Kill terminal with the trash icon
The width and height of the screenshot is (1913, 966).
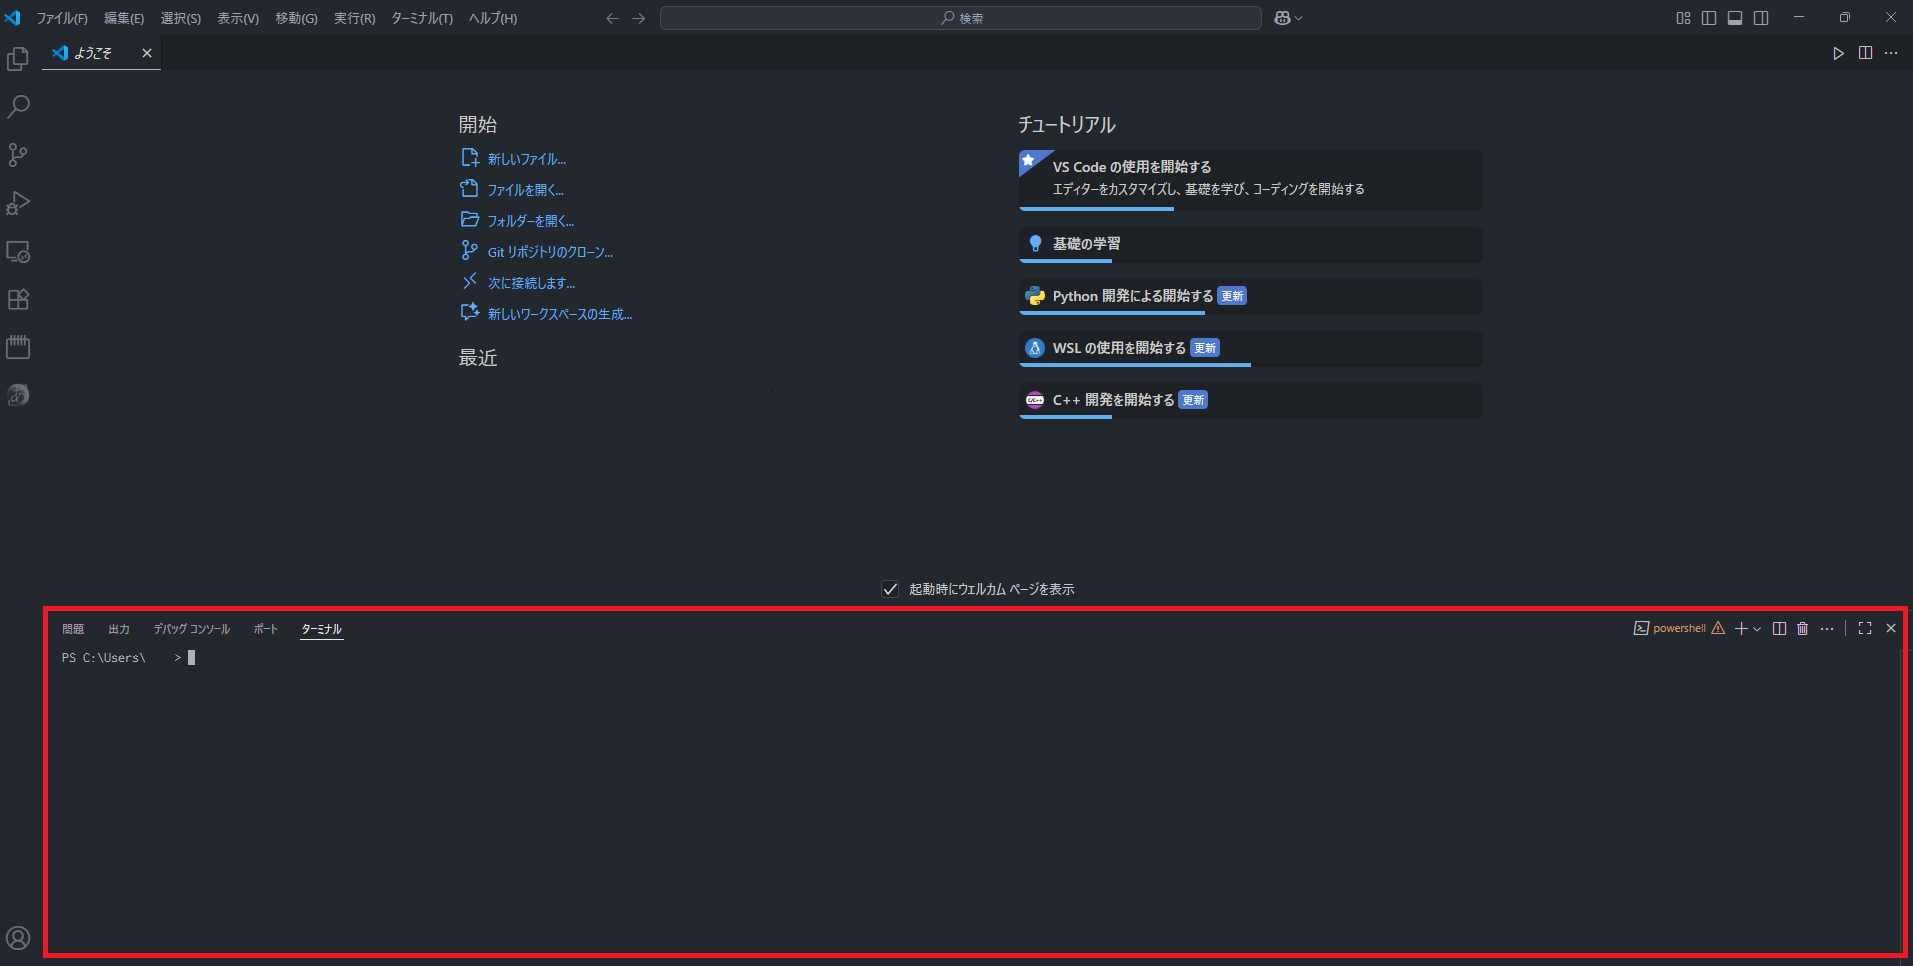pos(1802,628)
